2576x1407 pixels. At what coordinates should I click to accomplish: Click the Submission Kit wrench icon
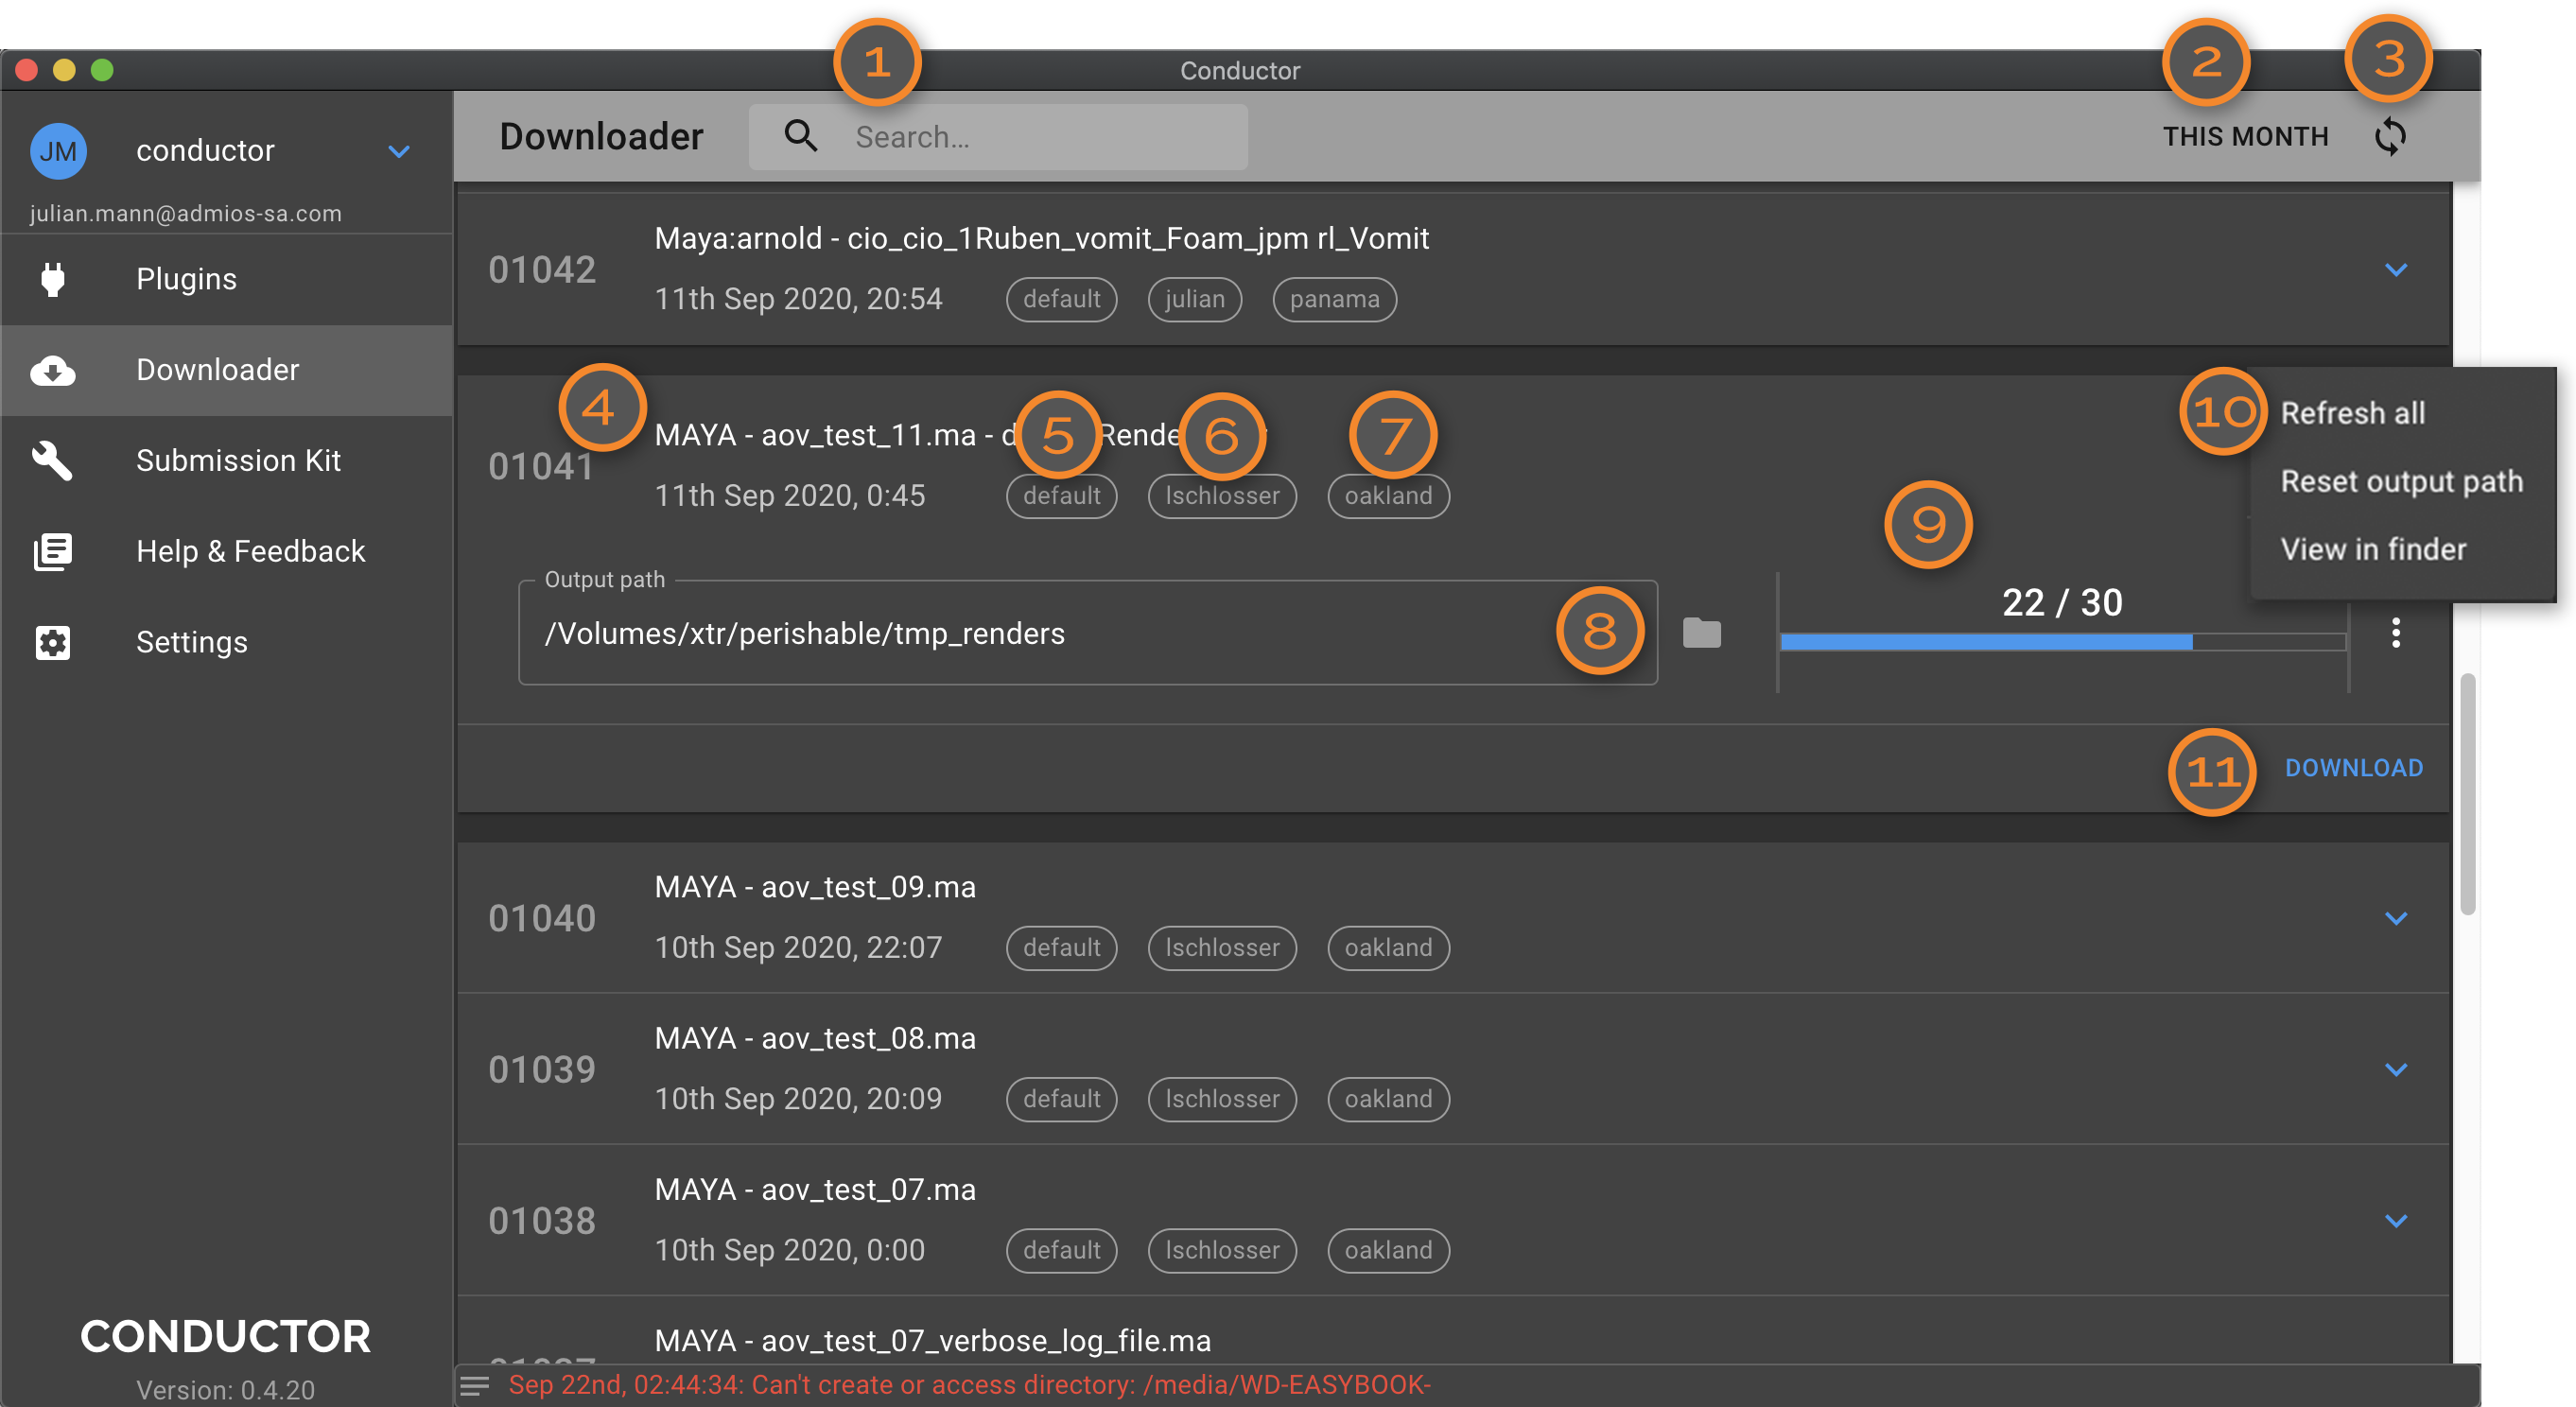pos(53,461)
